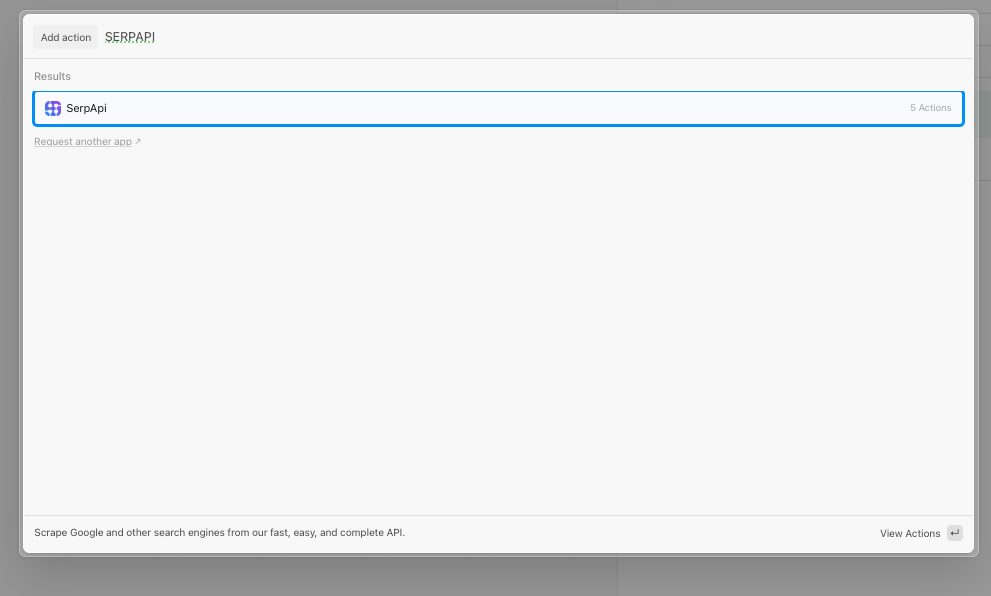Click the SerpApi app logo icon

pos(53,108)
